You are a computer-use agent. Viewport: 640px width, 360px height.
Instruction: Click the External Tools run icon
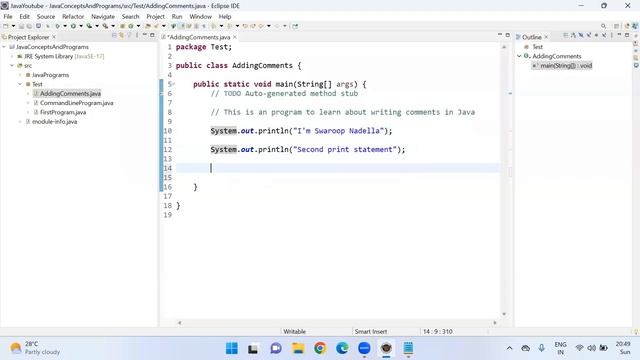click(105, 26)
